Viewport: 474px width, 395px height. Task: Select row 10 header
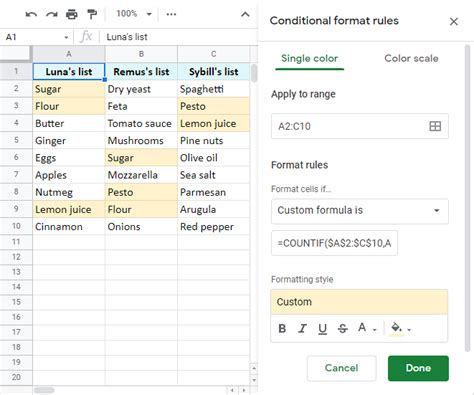[x=16, y=226]
